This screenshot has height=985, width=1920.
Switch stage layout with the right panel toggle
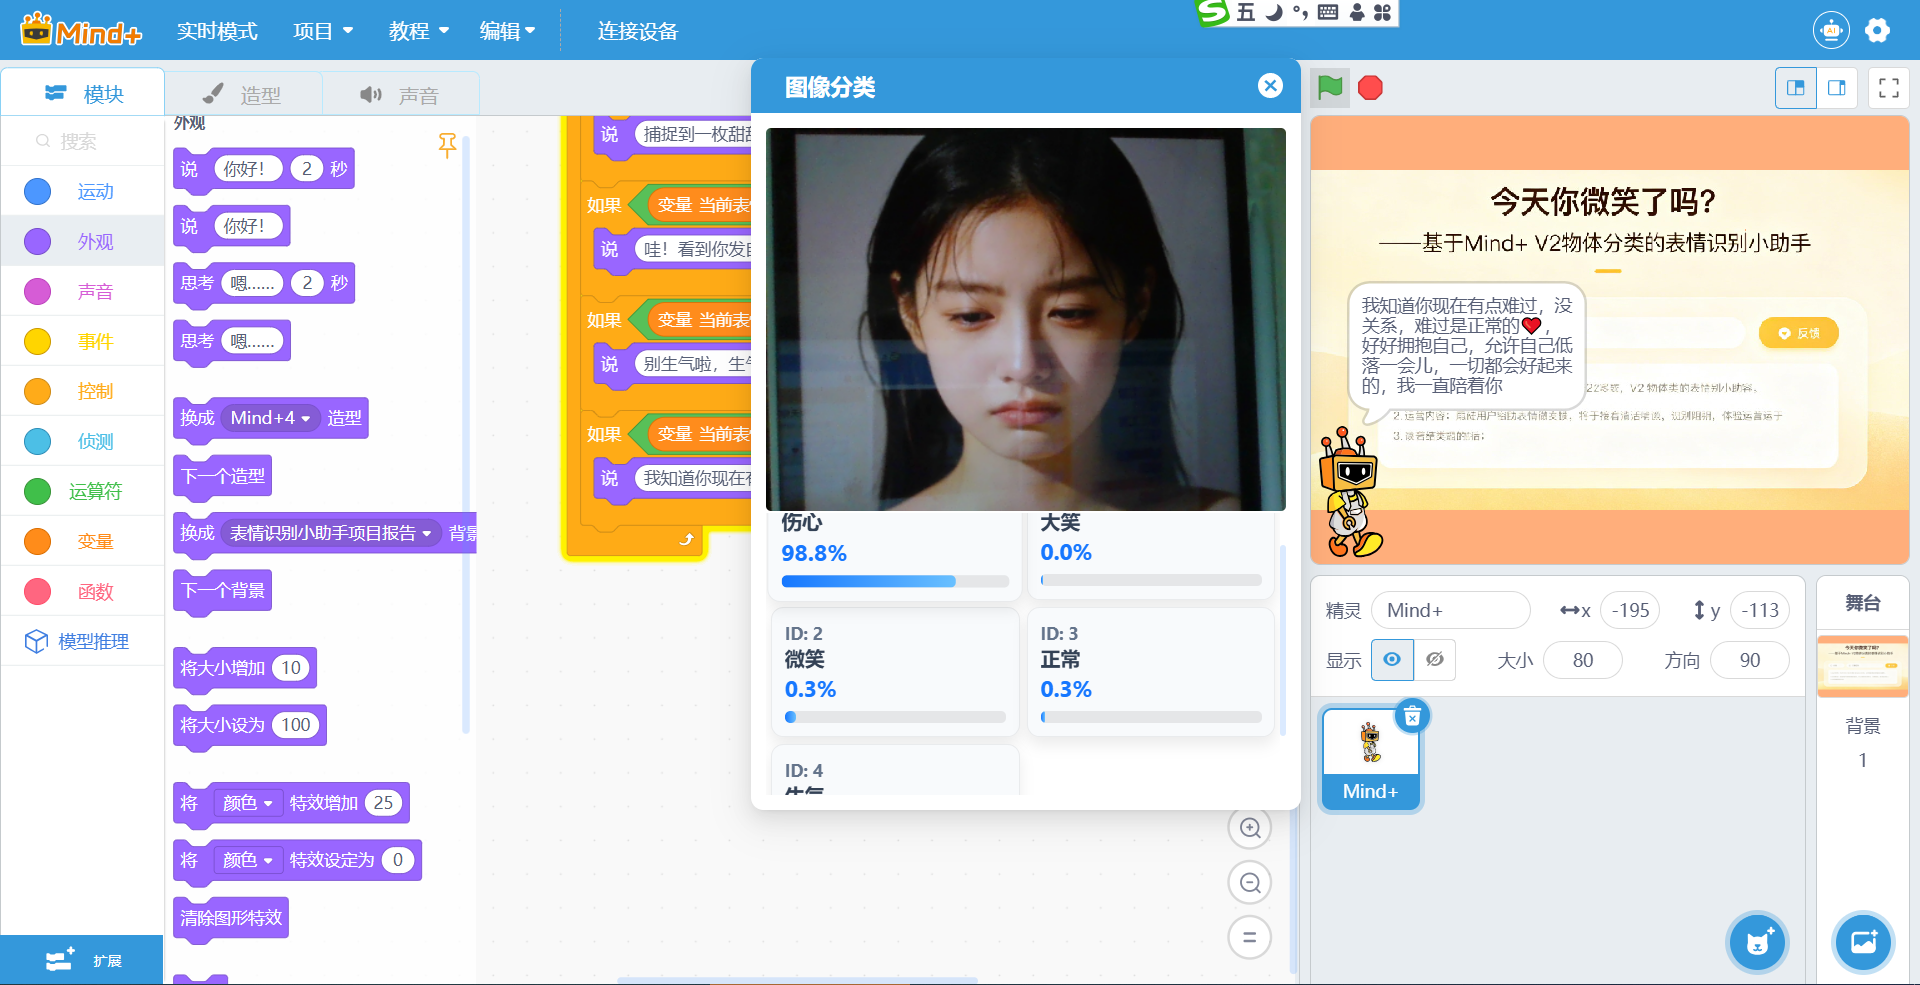[1837, 88]
